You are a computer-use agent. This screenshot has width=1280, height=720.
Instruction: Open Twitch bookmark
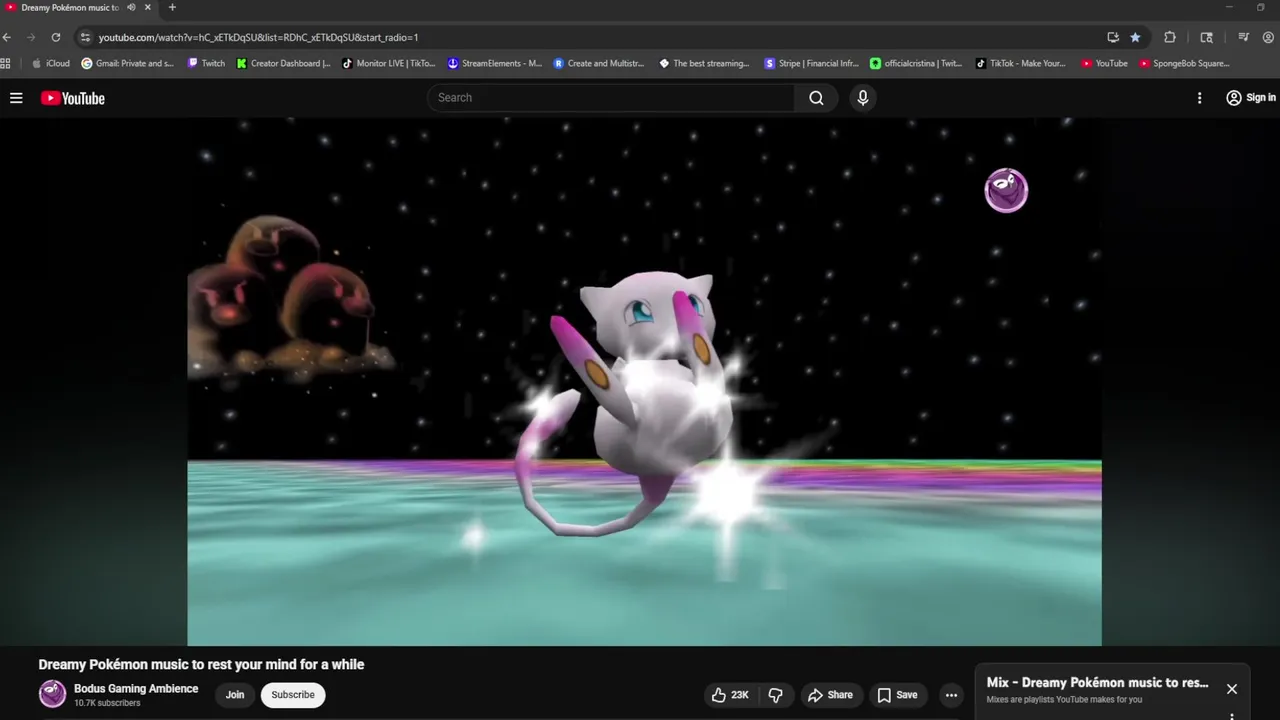pos(207,63)
